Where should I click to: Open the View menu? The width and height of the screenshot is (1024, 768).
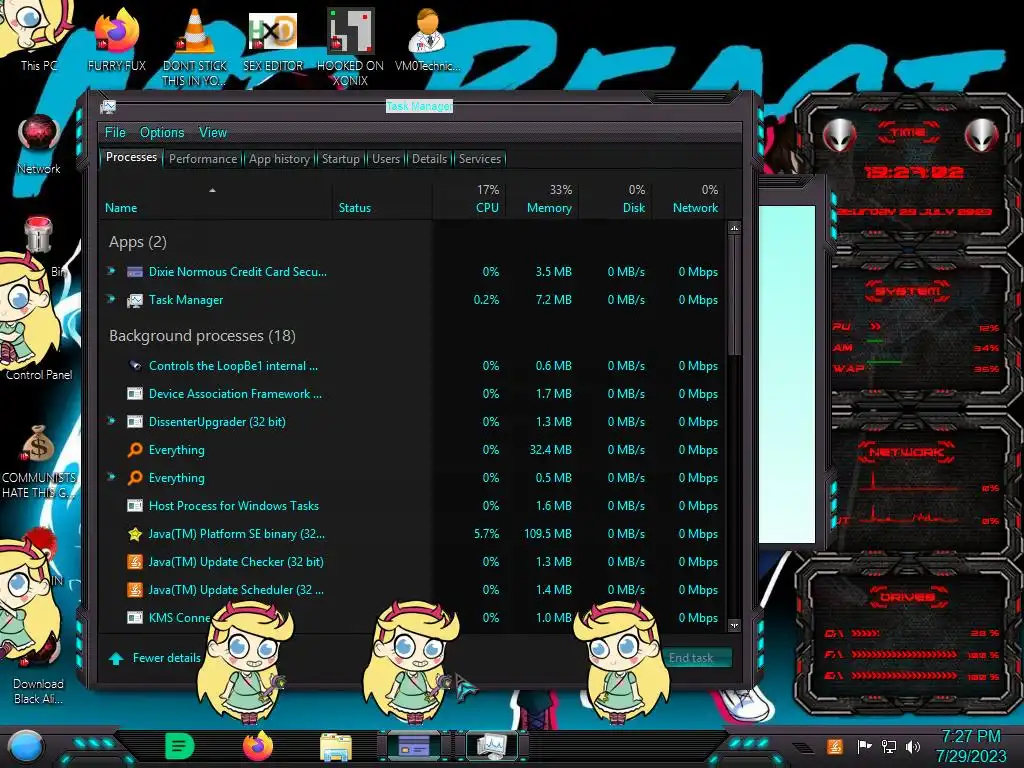click(x=213, y=133)
